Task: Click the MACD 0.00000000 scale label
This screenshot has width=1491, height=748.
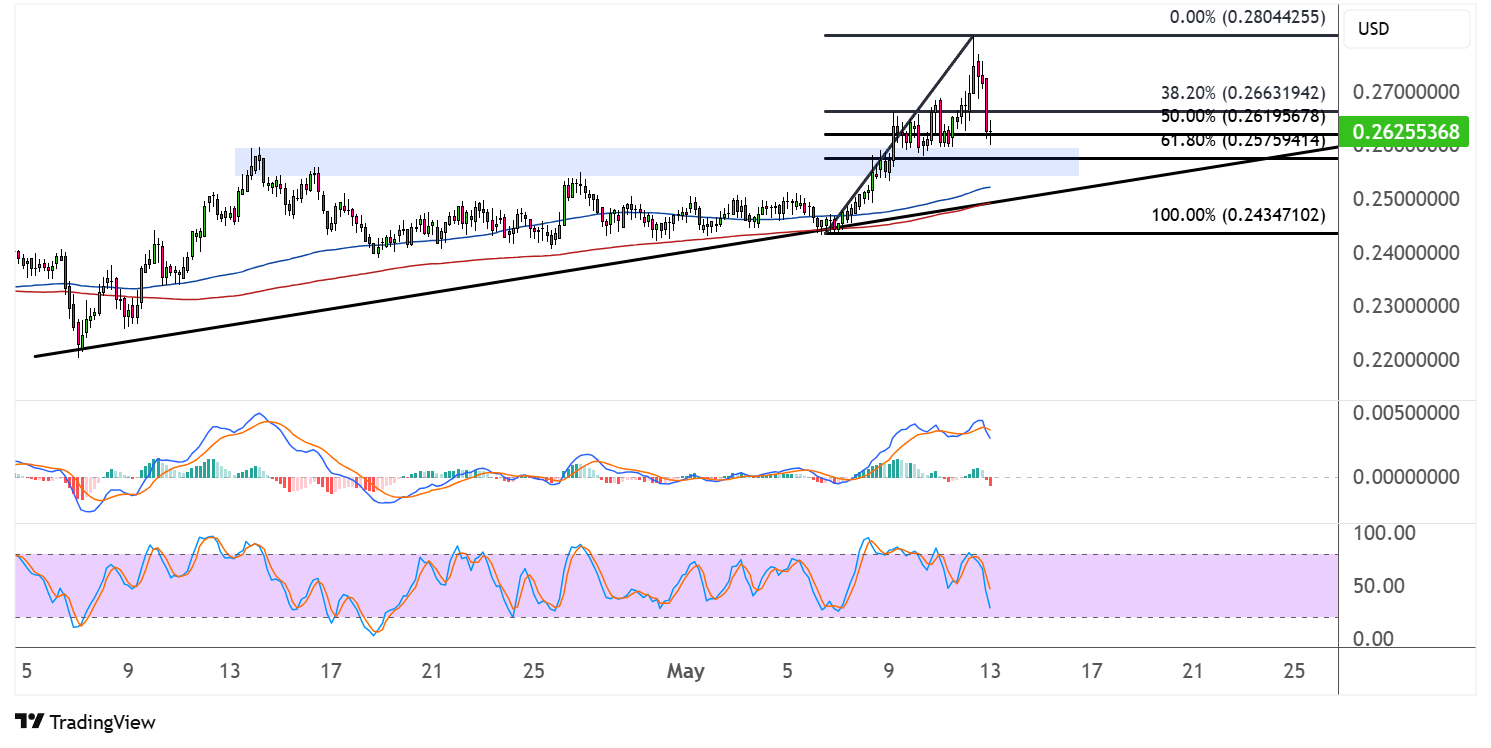Action: click(x=1407, y=477)
